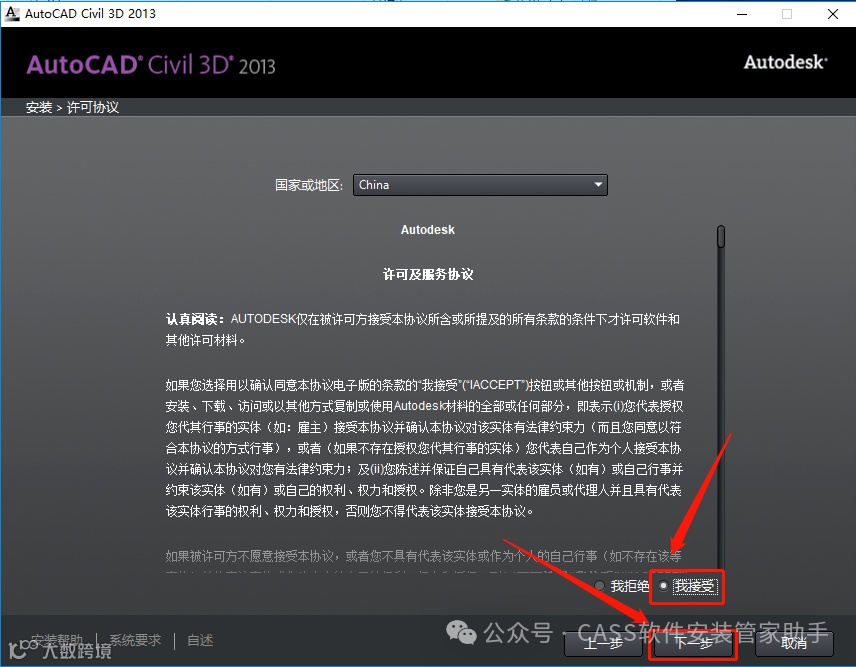Select the 我接受 (I Accept) radio button
Viewport: 856px width, 667px height.
[x=663, y=586]
